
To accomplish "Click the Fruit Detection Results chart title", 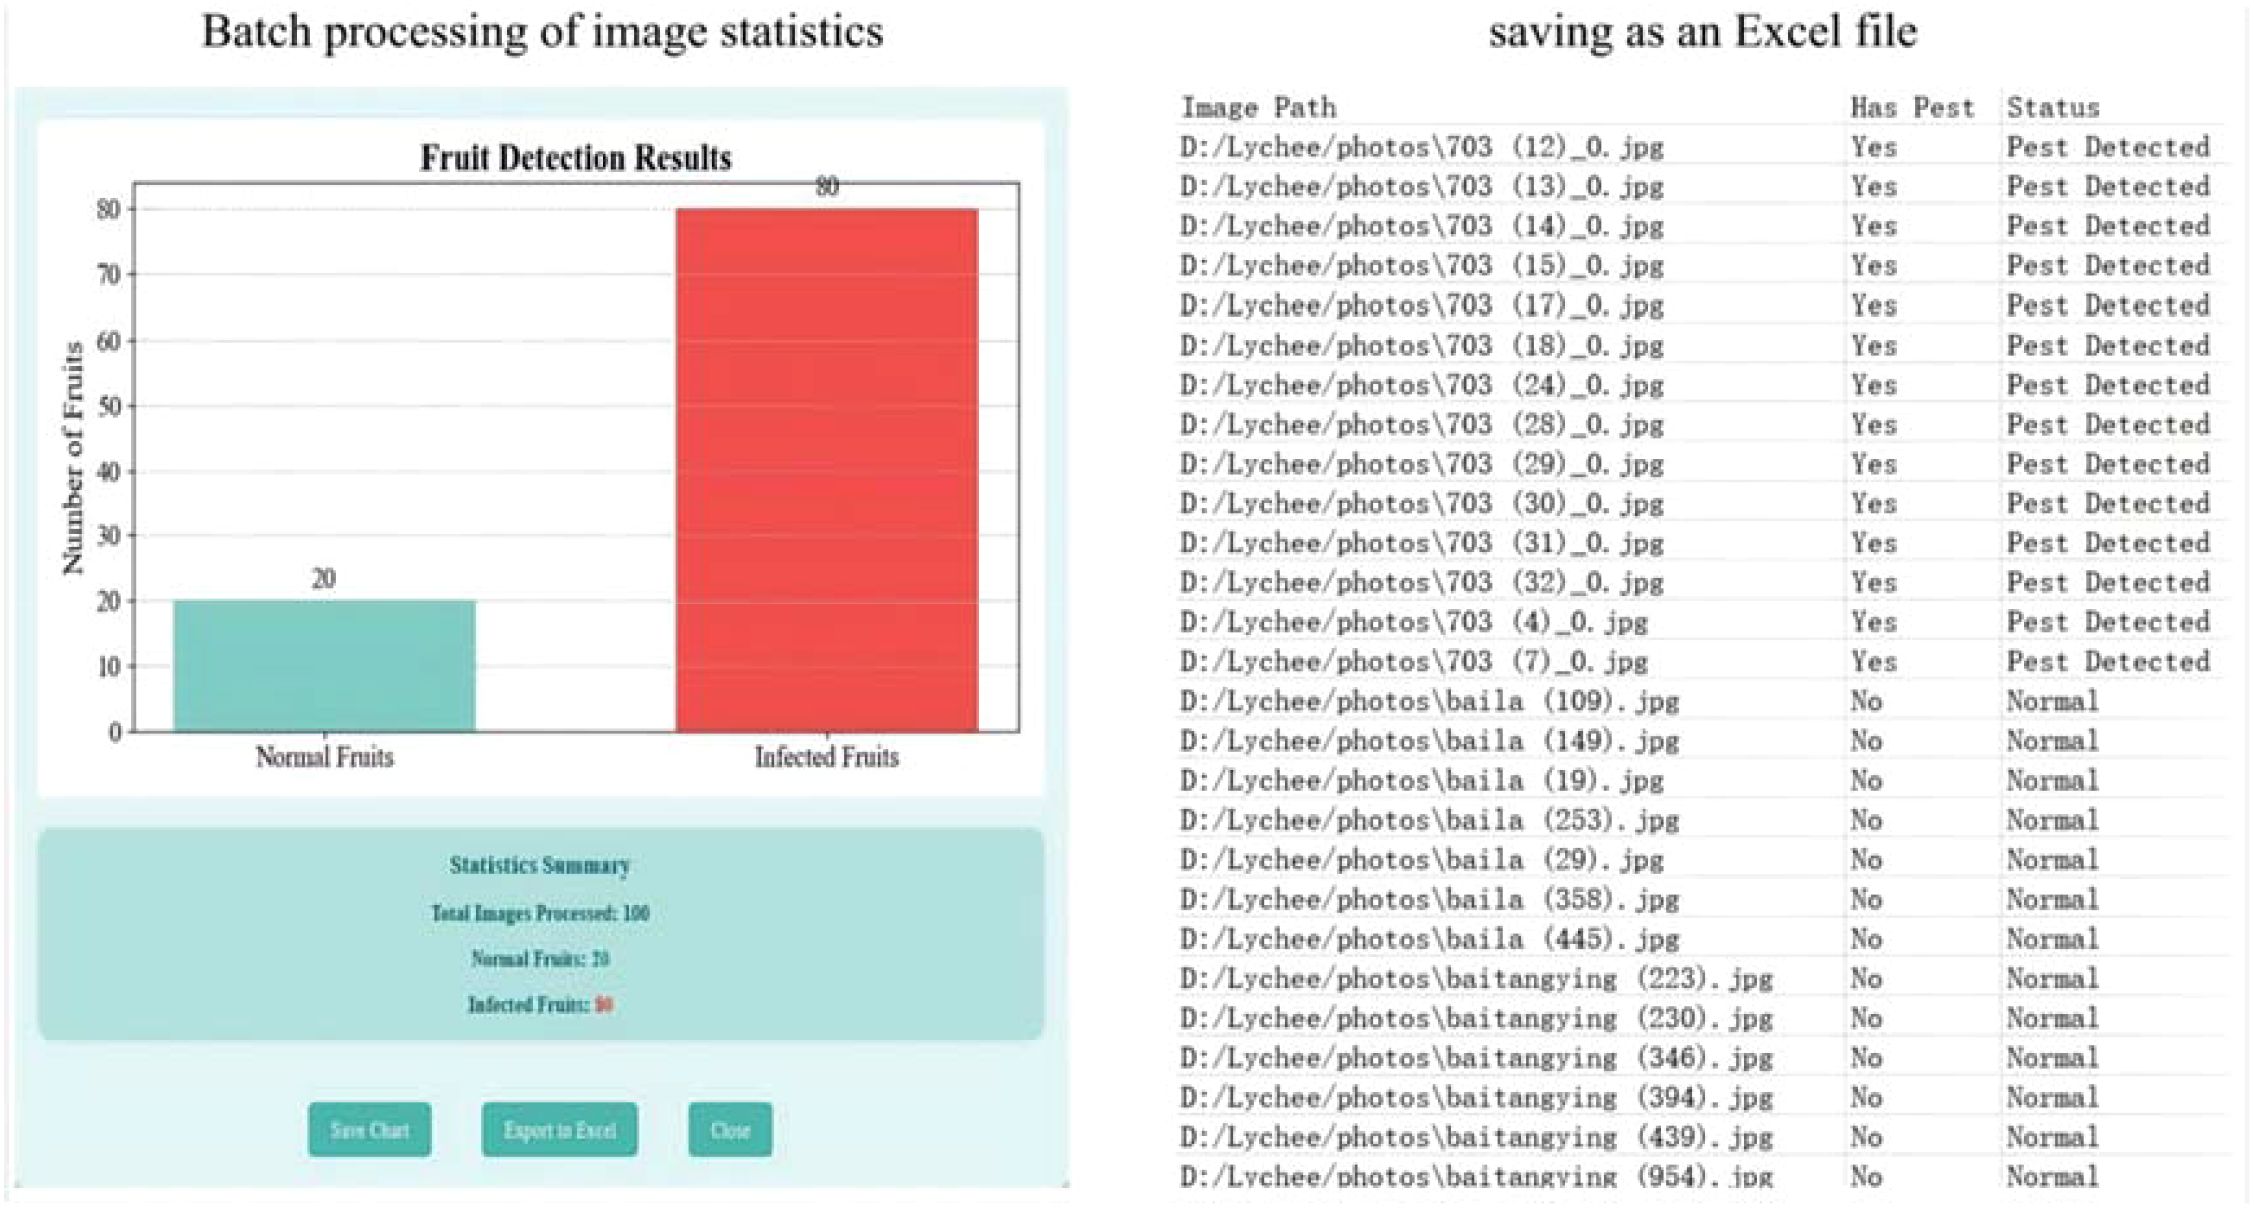I will point(575,158).
